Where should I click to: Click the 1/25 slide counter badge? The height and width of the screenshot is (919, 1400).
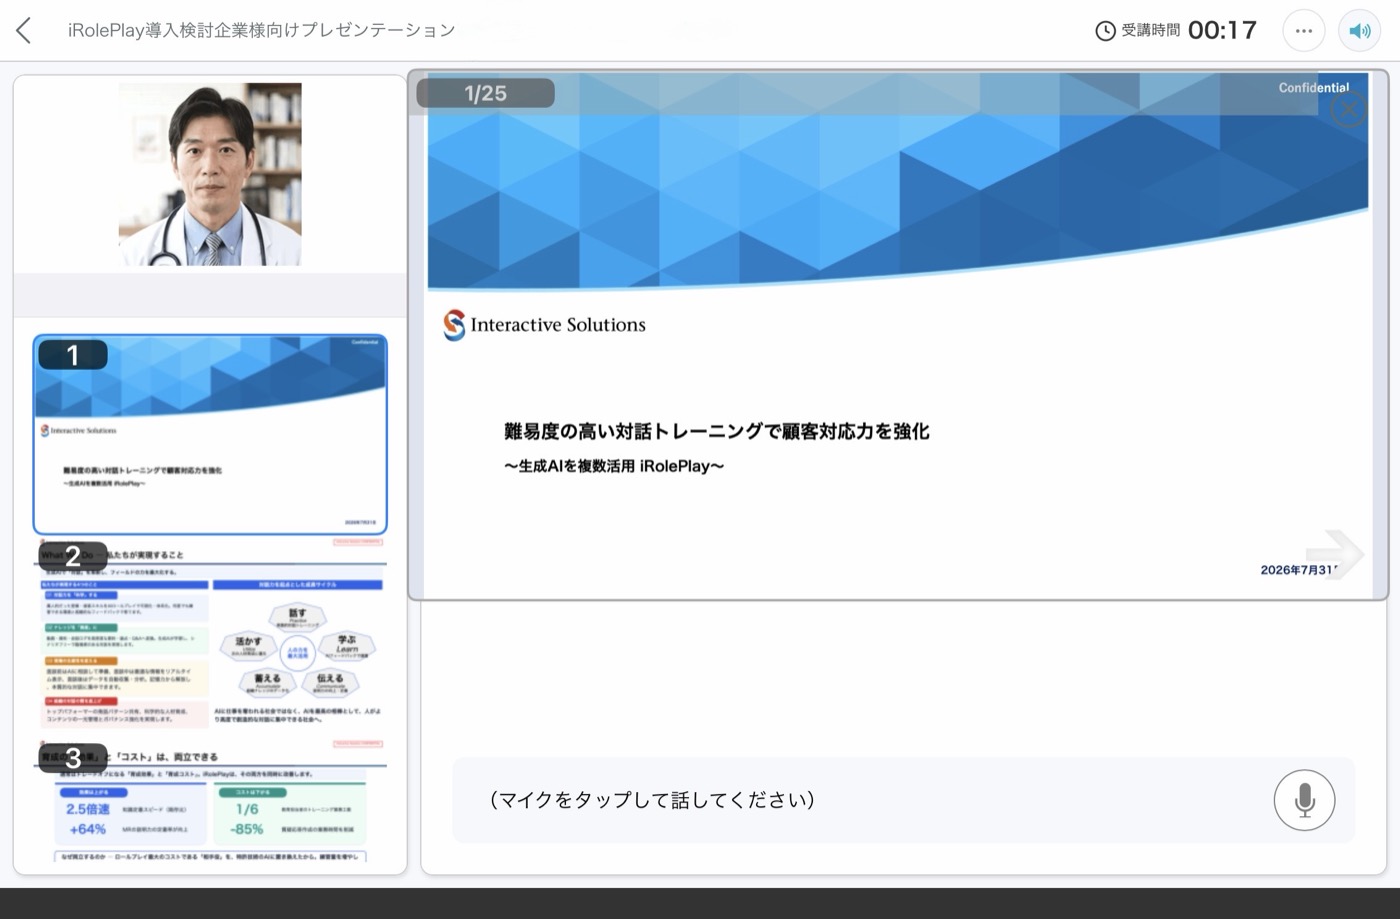coord(485,93)
